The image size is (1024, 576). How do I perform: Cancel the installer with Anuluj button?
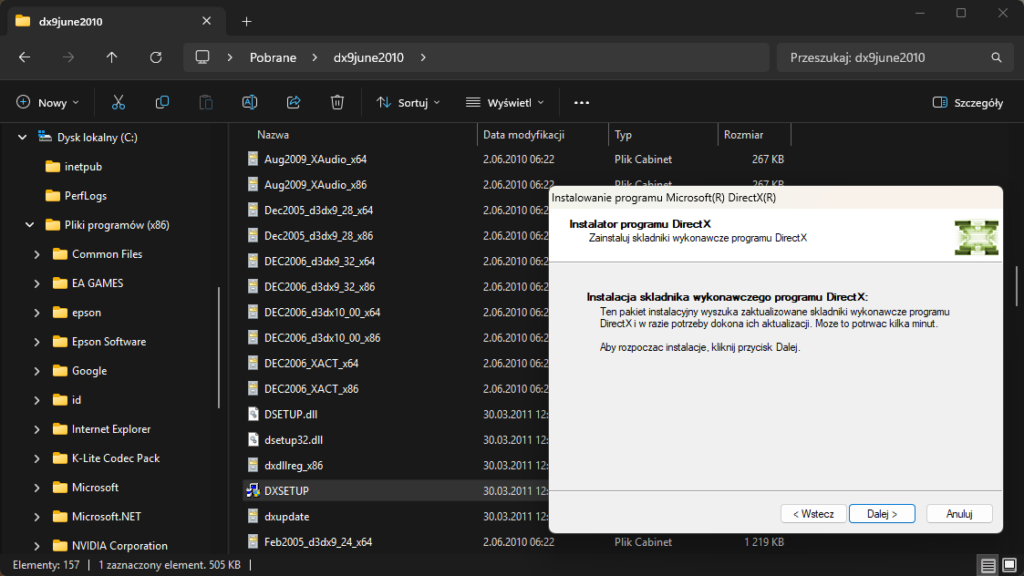click(x=959, y=513)
